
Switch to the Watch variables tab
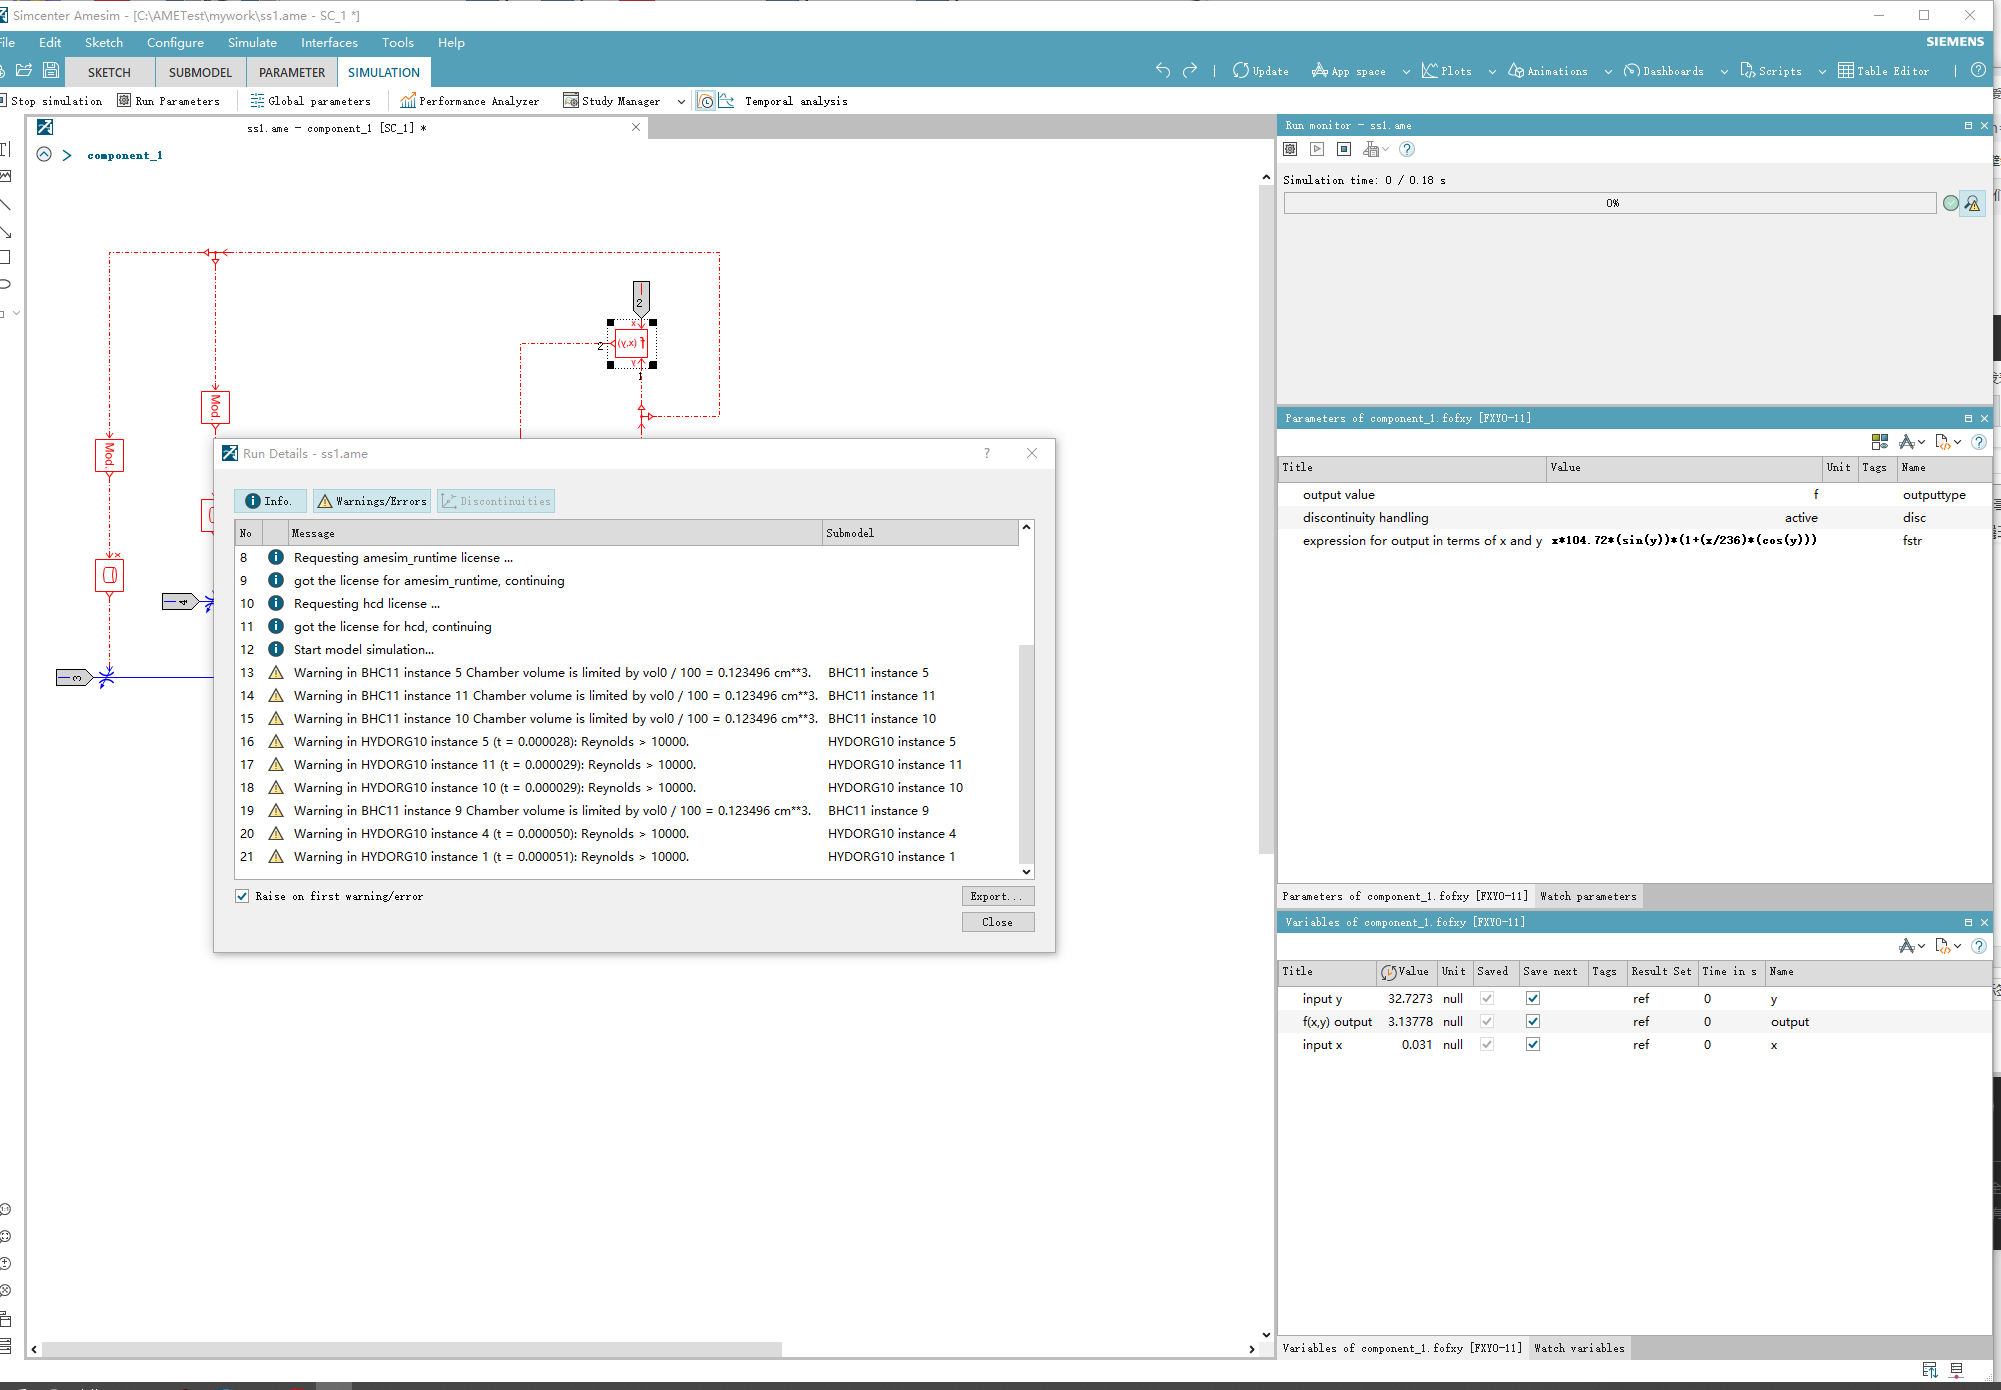coord(1579,1348)
